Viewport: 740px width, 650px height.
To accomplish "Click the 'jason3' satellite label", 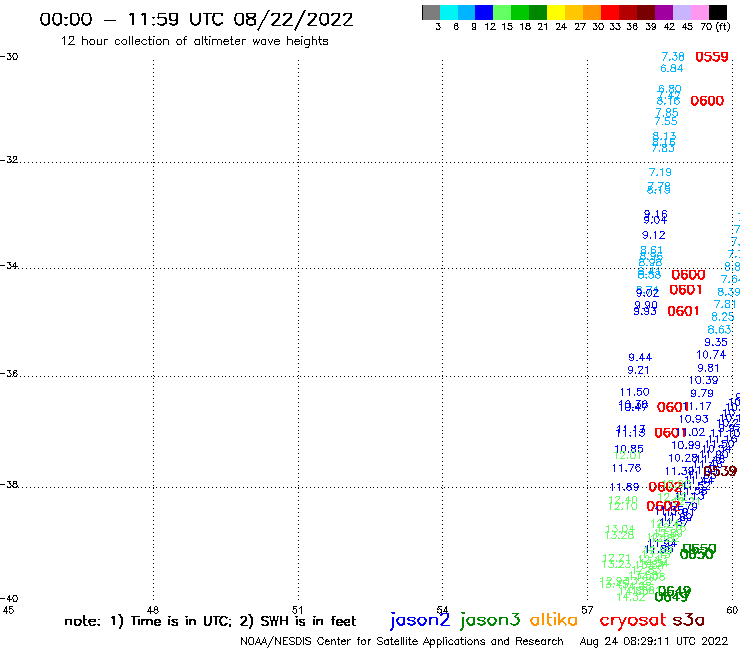I will (490, 620).
